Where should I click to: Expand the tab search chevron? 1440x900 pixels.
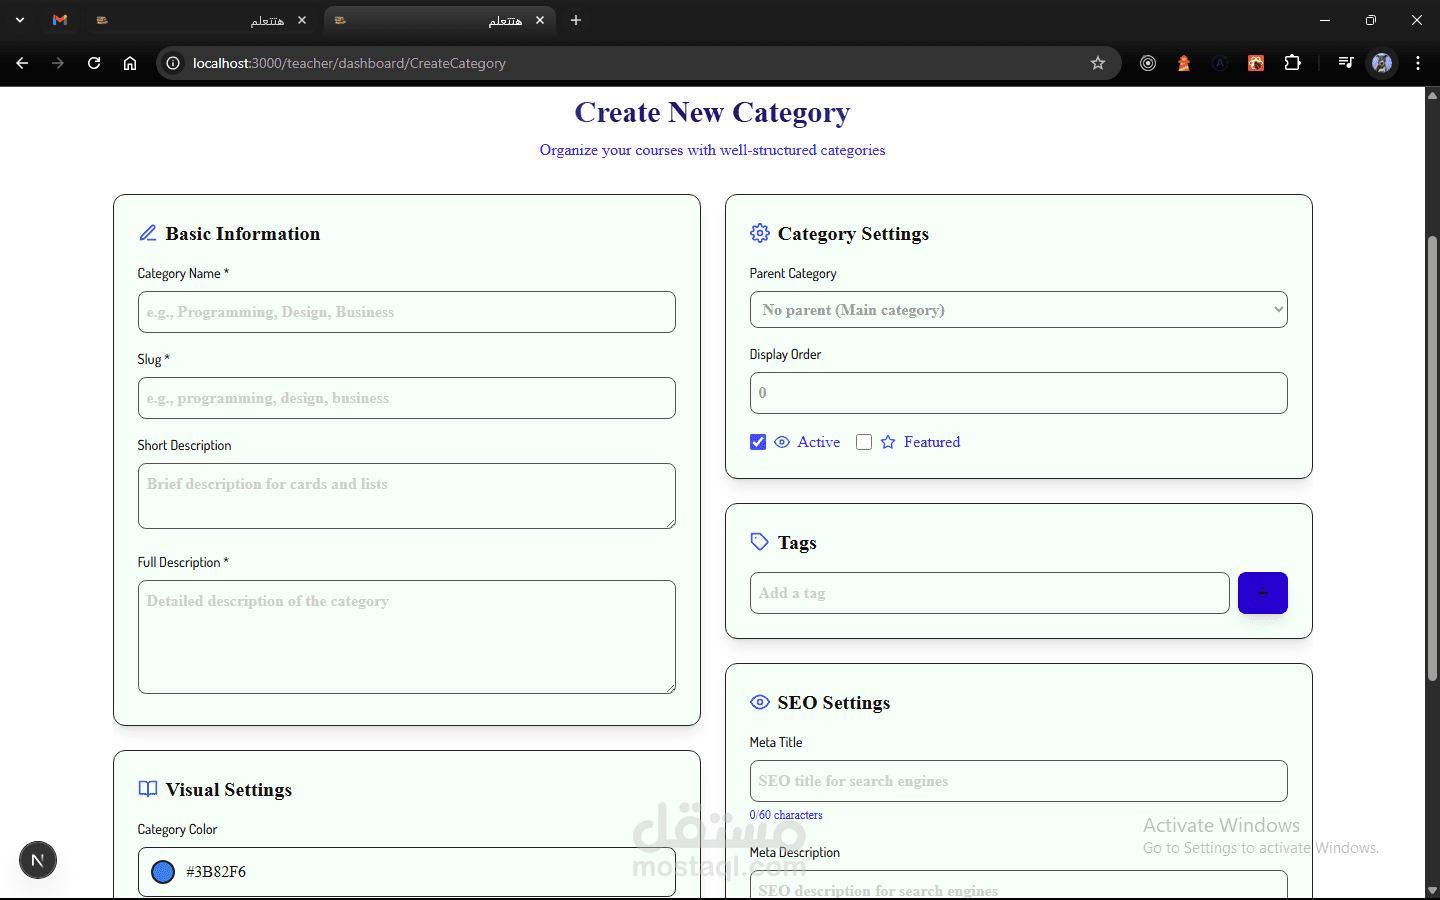tap(20, 20)
